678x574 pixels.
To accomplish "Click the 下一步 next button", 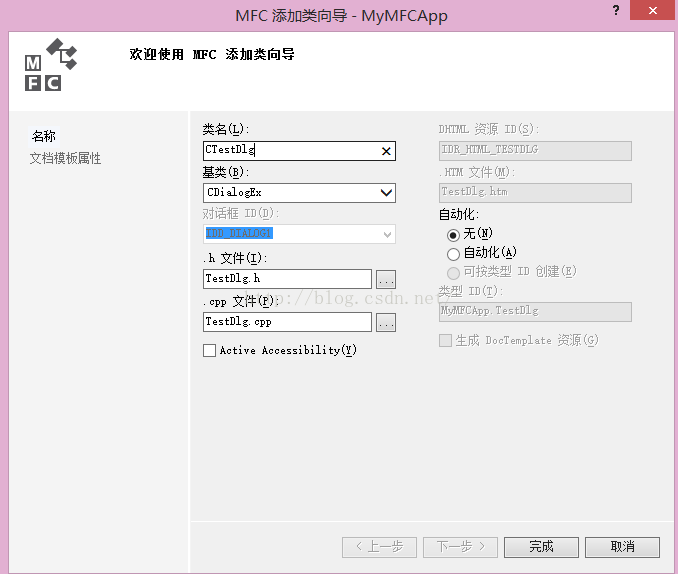I will pyautogui.click(x=461, y=547).
